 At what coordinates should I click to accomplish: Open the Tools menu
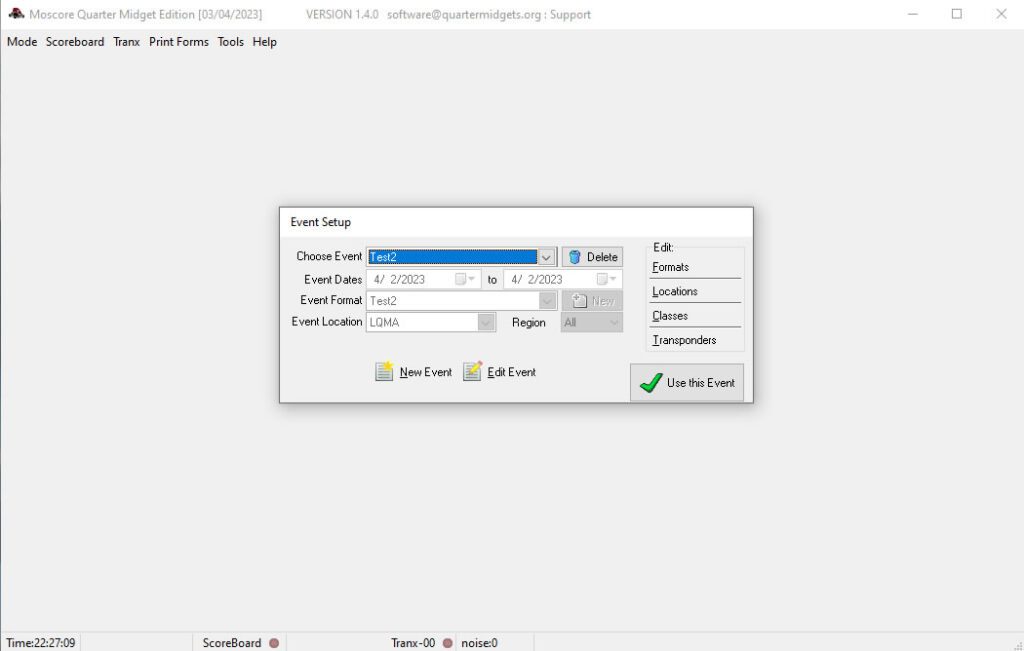[x=231, y=42]
